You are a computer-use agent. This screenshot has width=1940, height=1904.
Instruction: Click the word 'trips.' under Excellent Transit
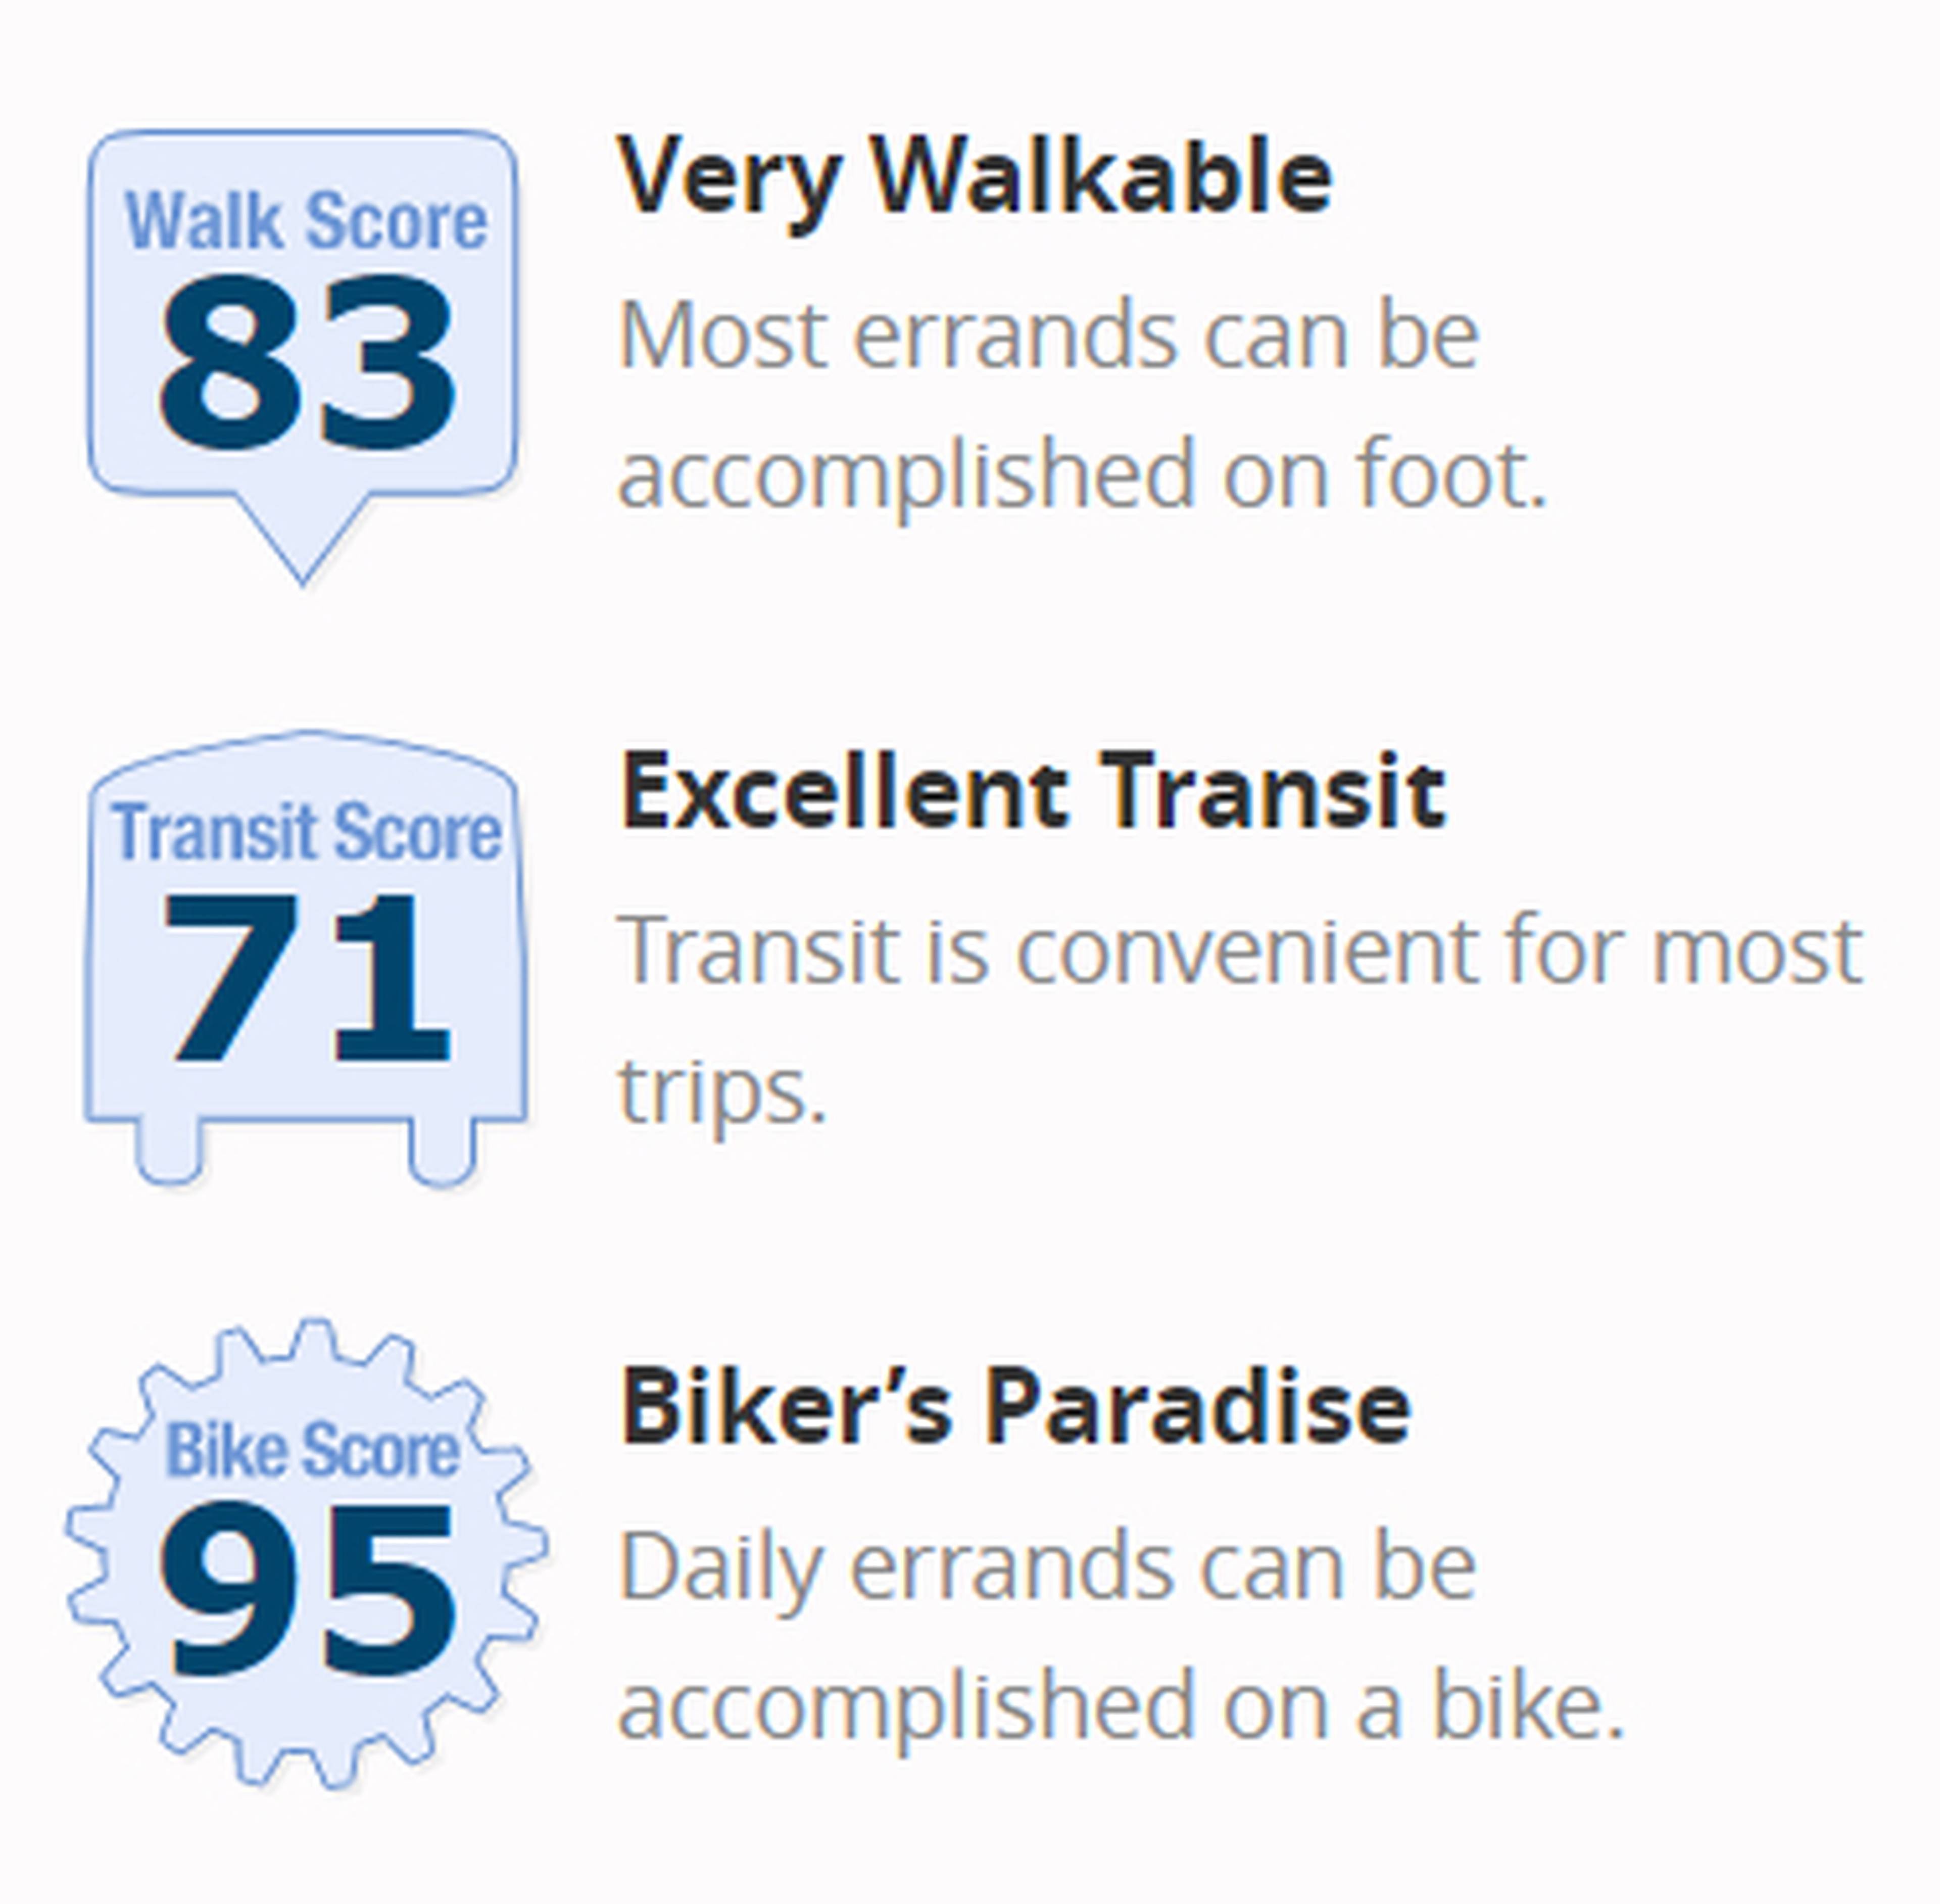tap(722, 1091)
